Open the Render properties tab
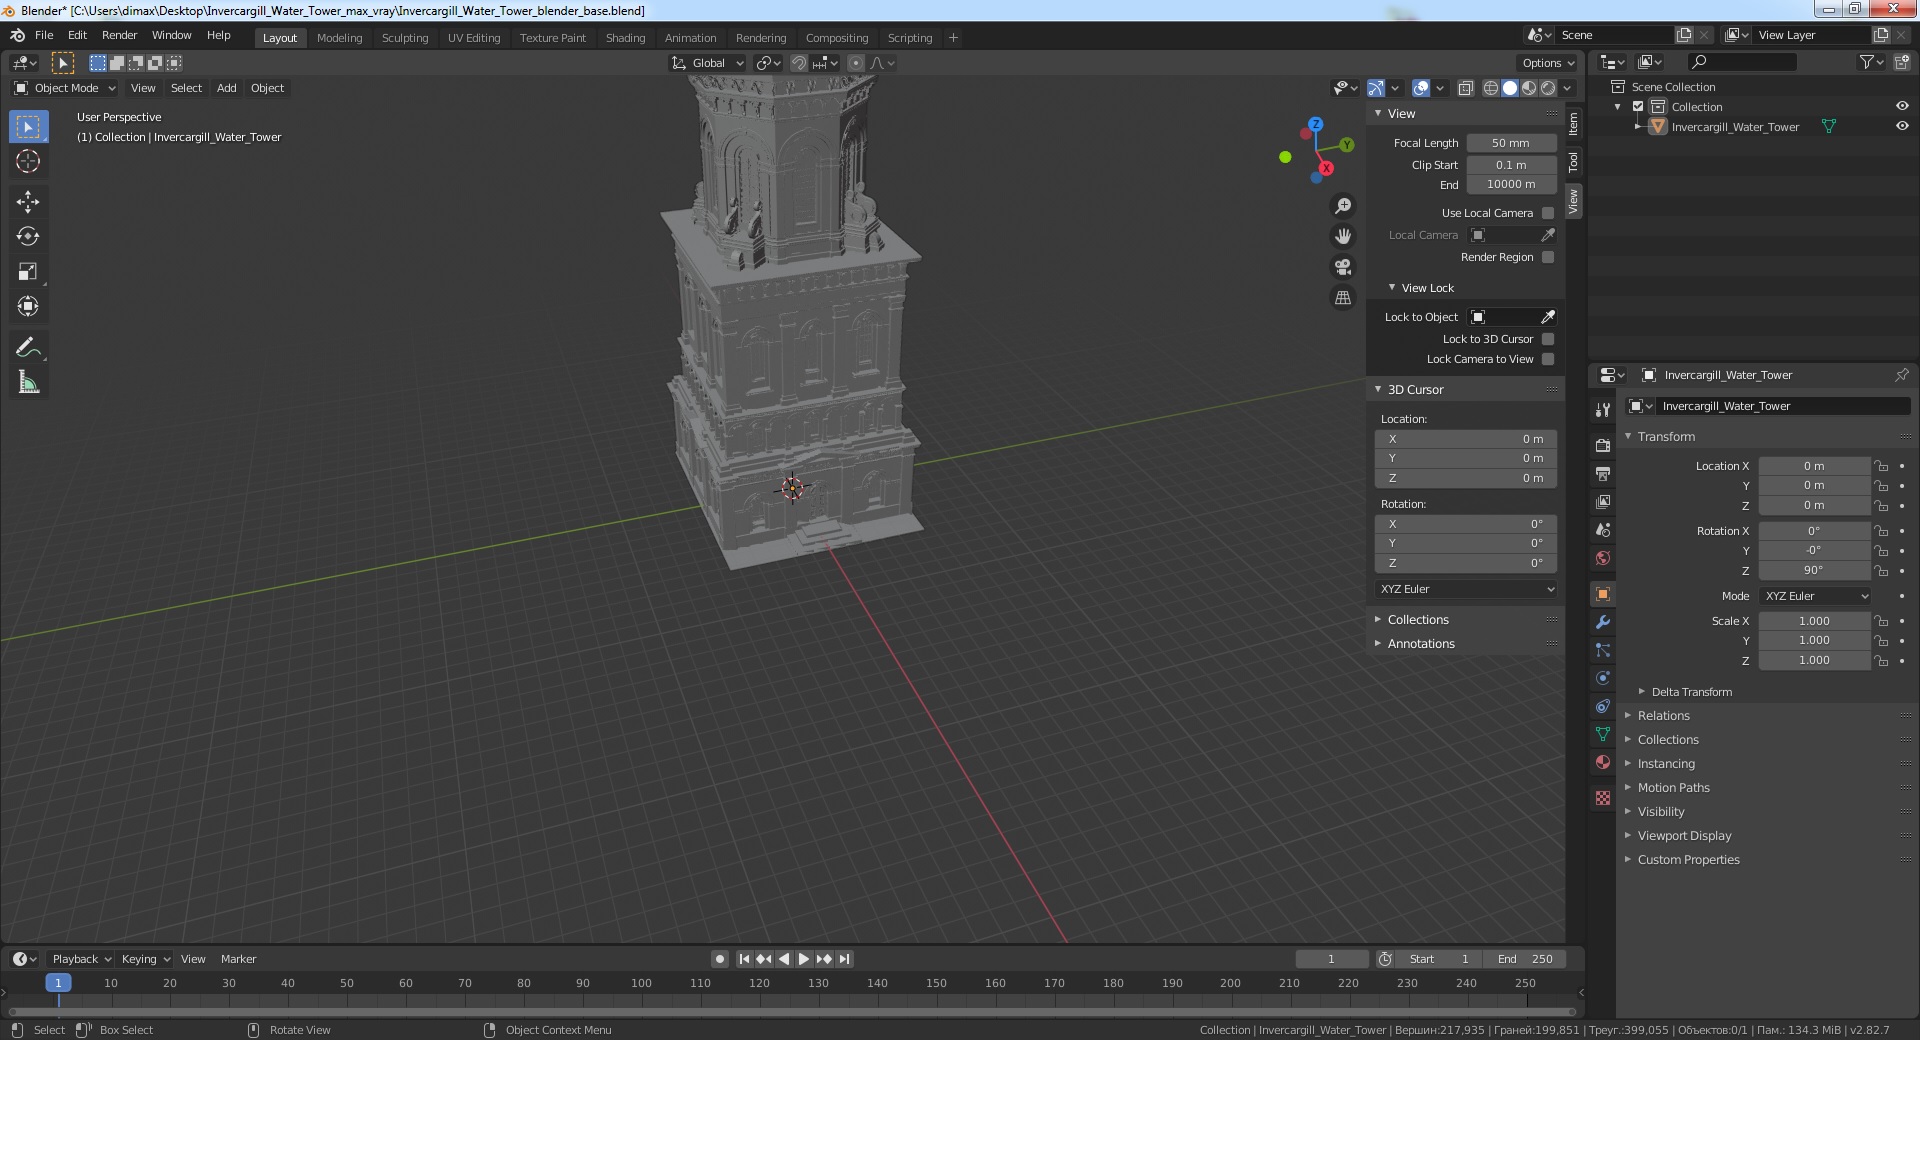Image resolution: width=1920 pixels, height=1158 pixels. click(x=1603, y=446)
